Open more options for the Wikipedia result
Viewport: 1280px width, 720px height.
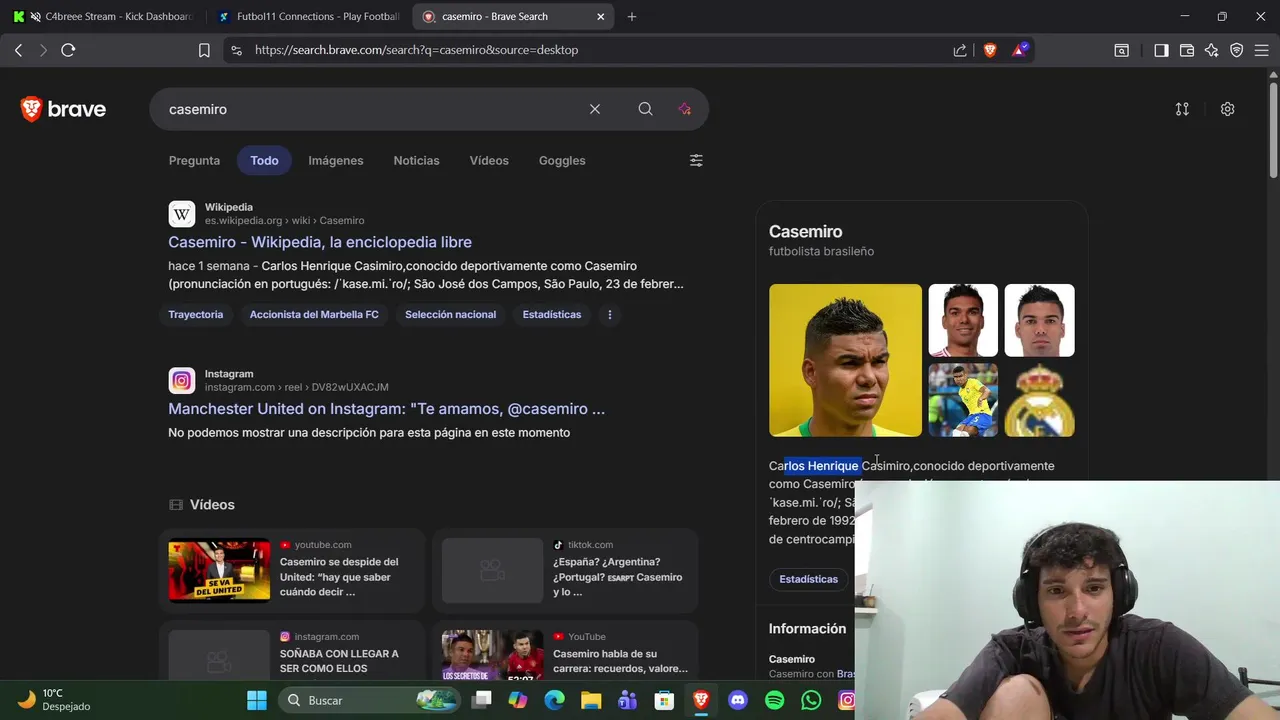click(x=609, y=314)
